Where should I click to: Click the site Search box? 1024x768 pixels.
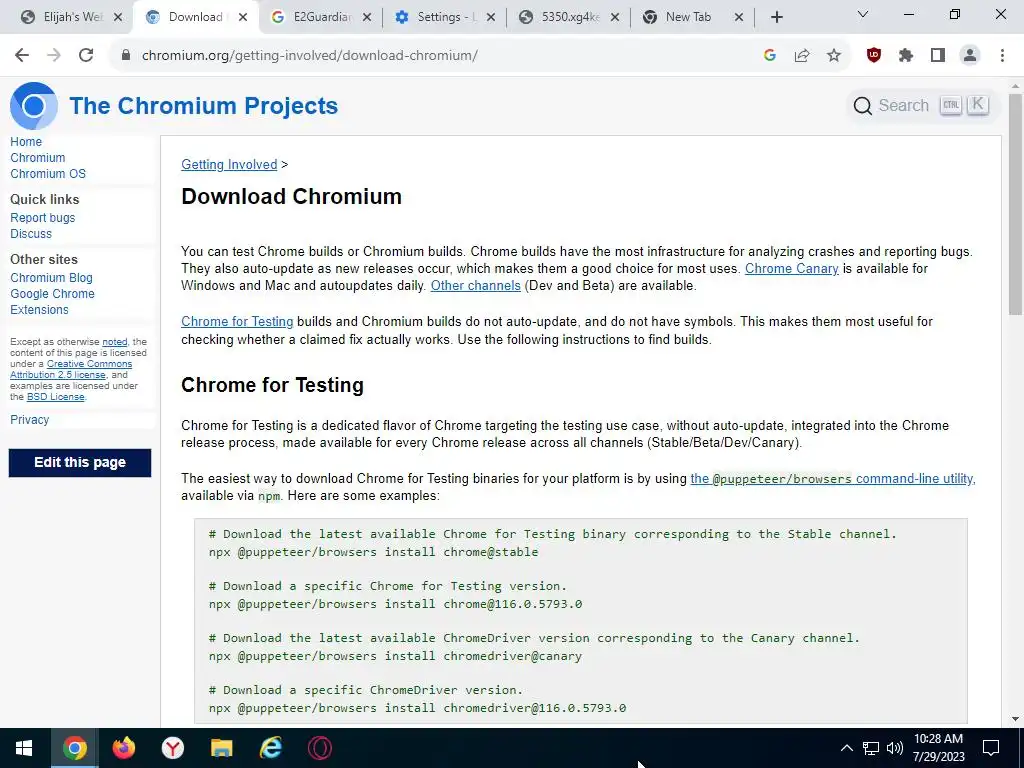[x=921, y=105]
